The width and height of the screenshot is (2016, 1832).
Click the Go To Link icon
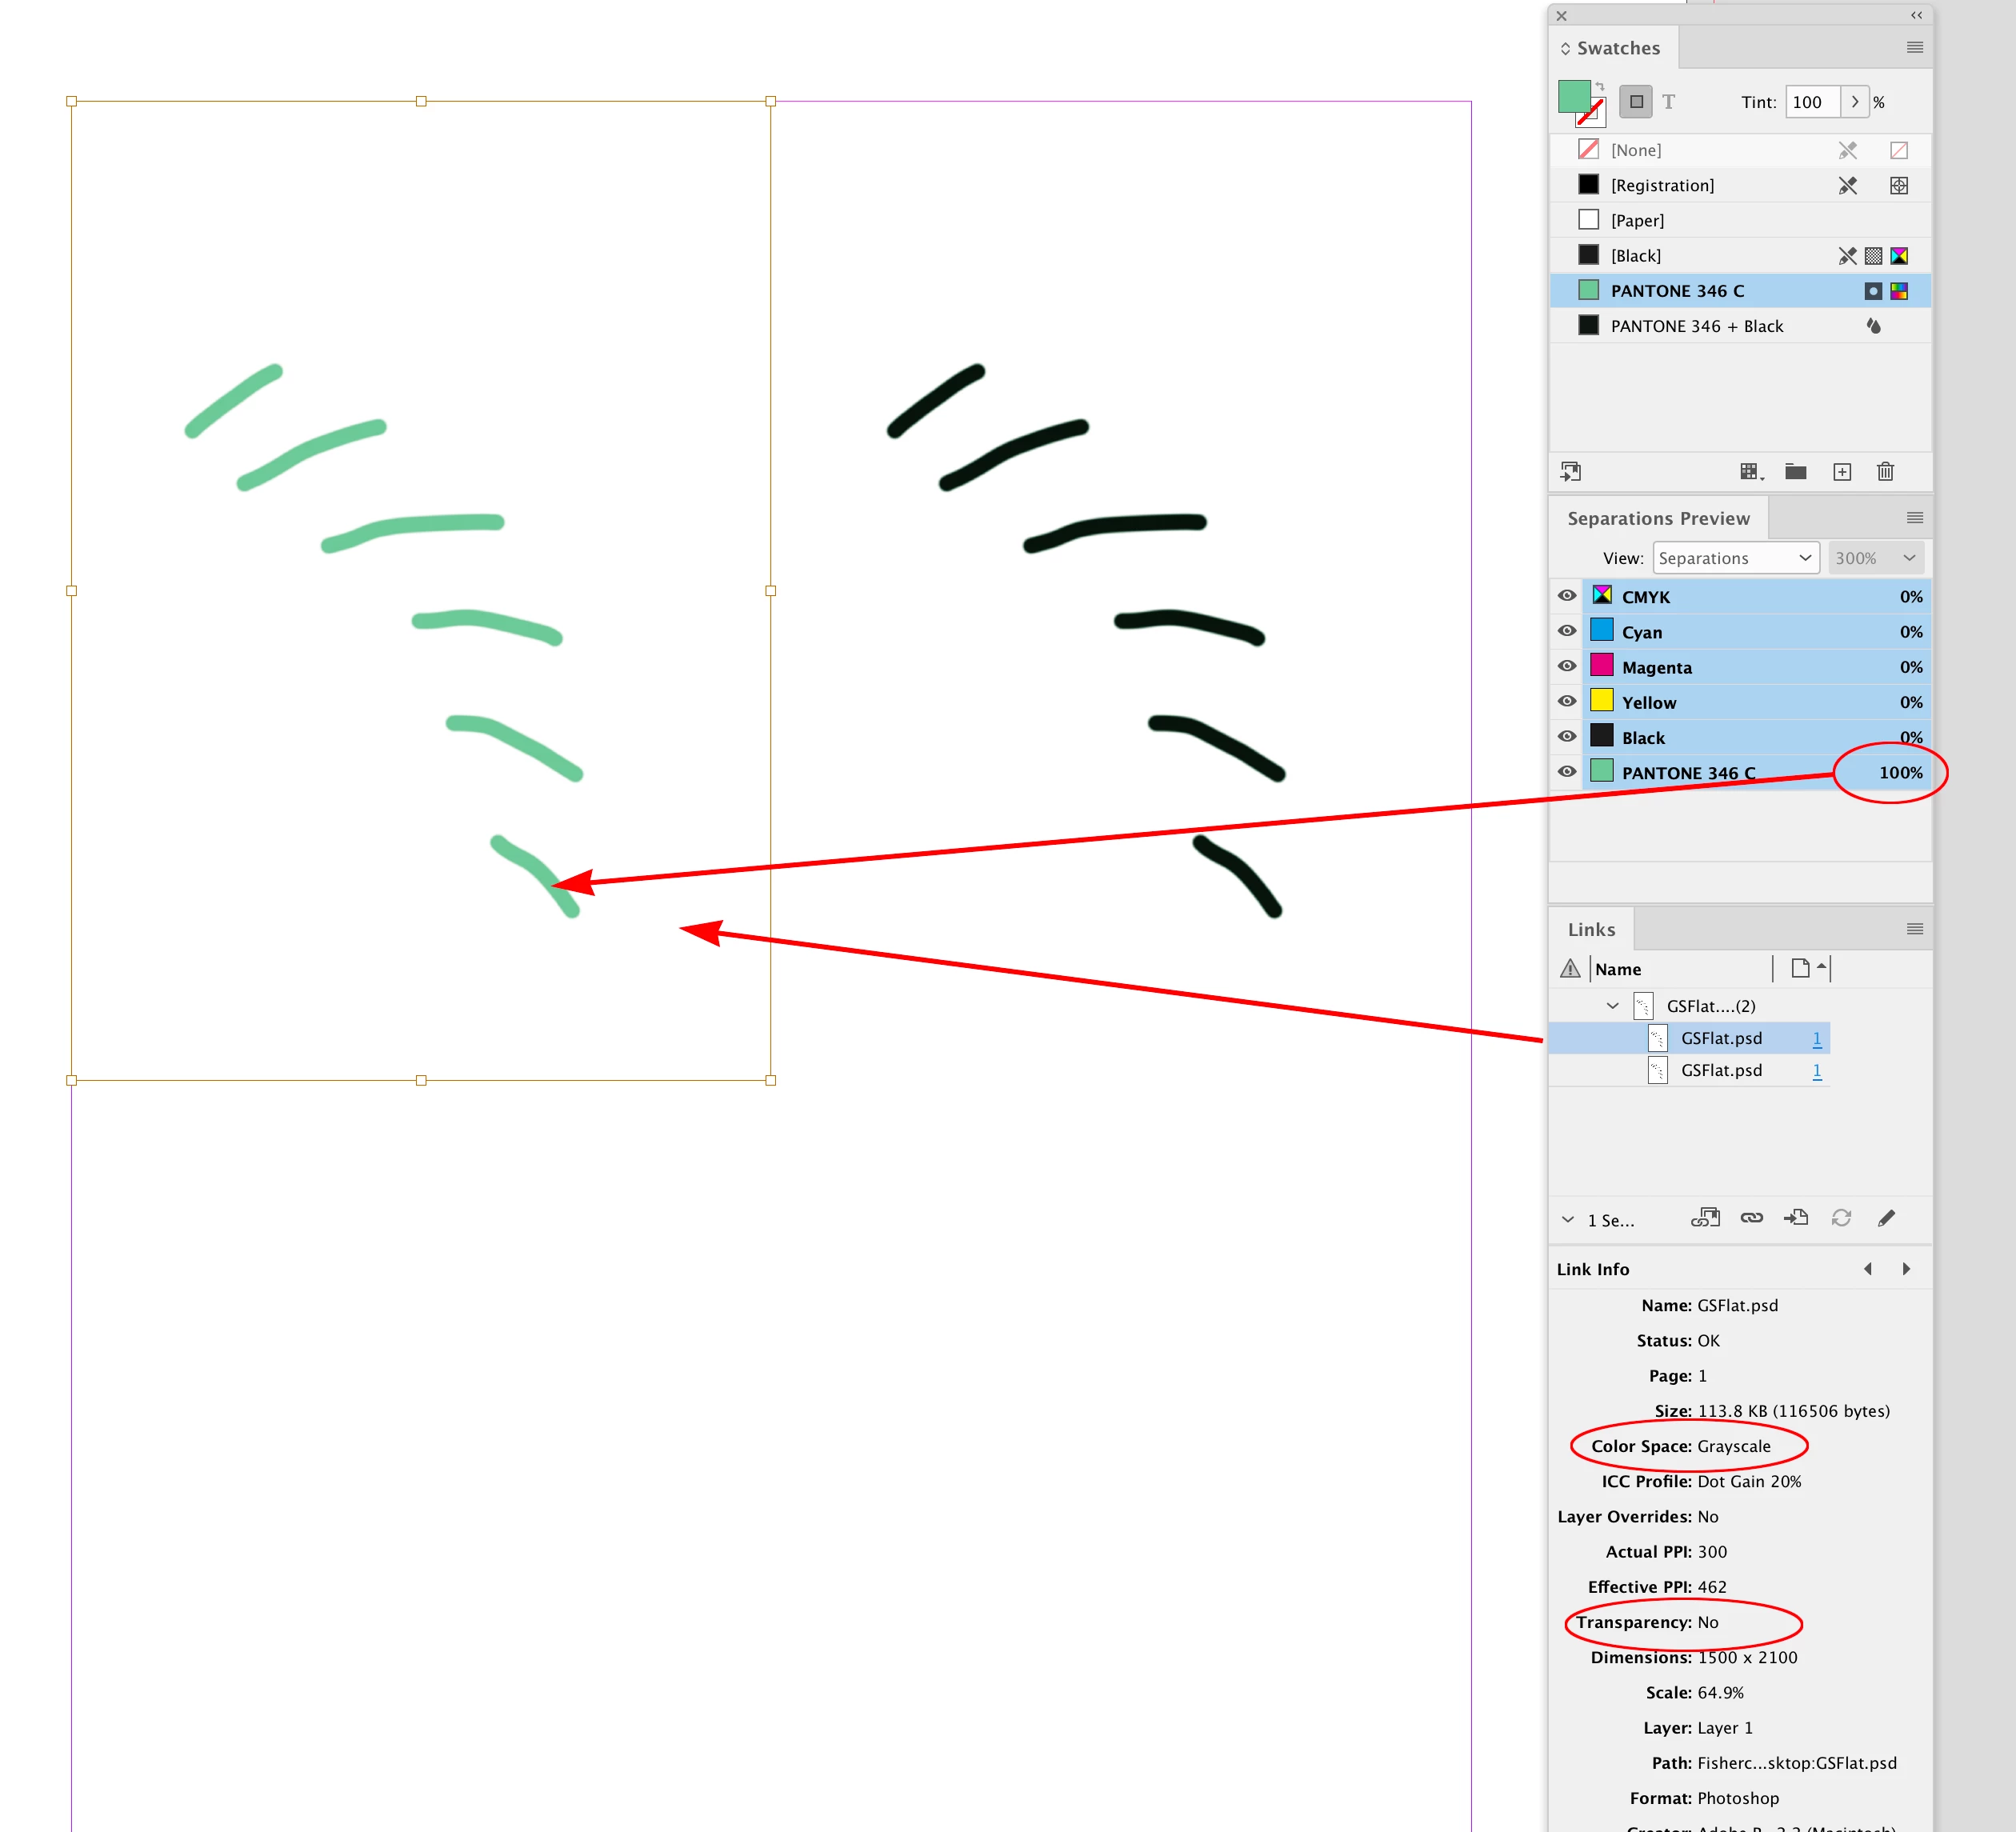pos(1796,1218)
